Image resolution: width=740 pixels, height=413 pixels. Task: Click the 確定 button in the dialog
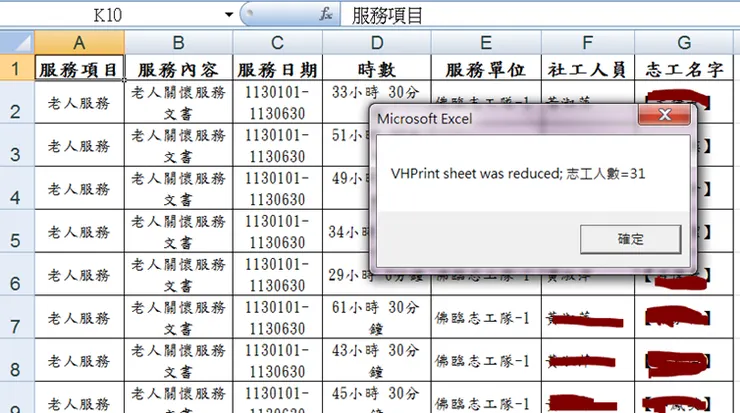[x=631, y=239]
